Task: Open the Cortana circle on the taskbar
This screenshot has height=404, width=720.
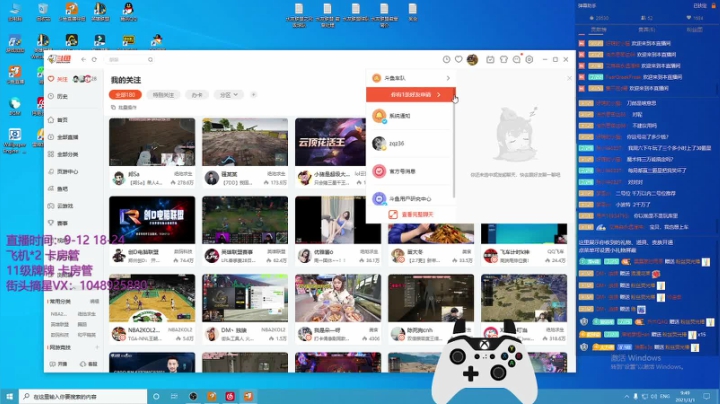Action: (156, 396)
